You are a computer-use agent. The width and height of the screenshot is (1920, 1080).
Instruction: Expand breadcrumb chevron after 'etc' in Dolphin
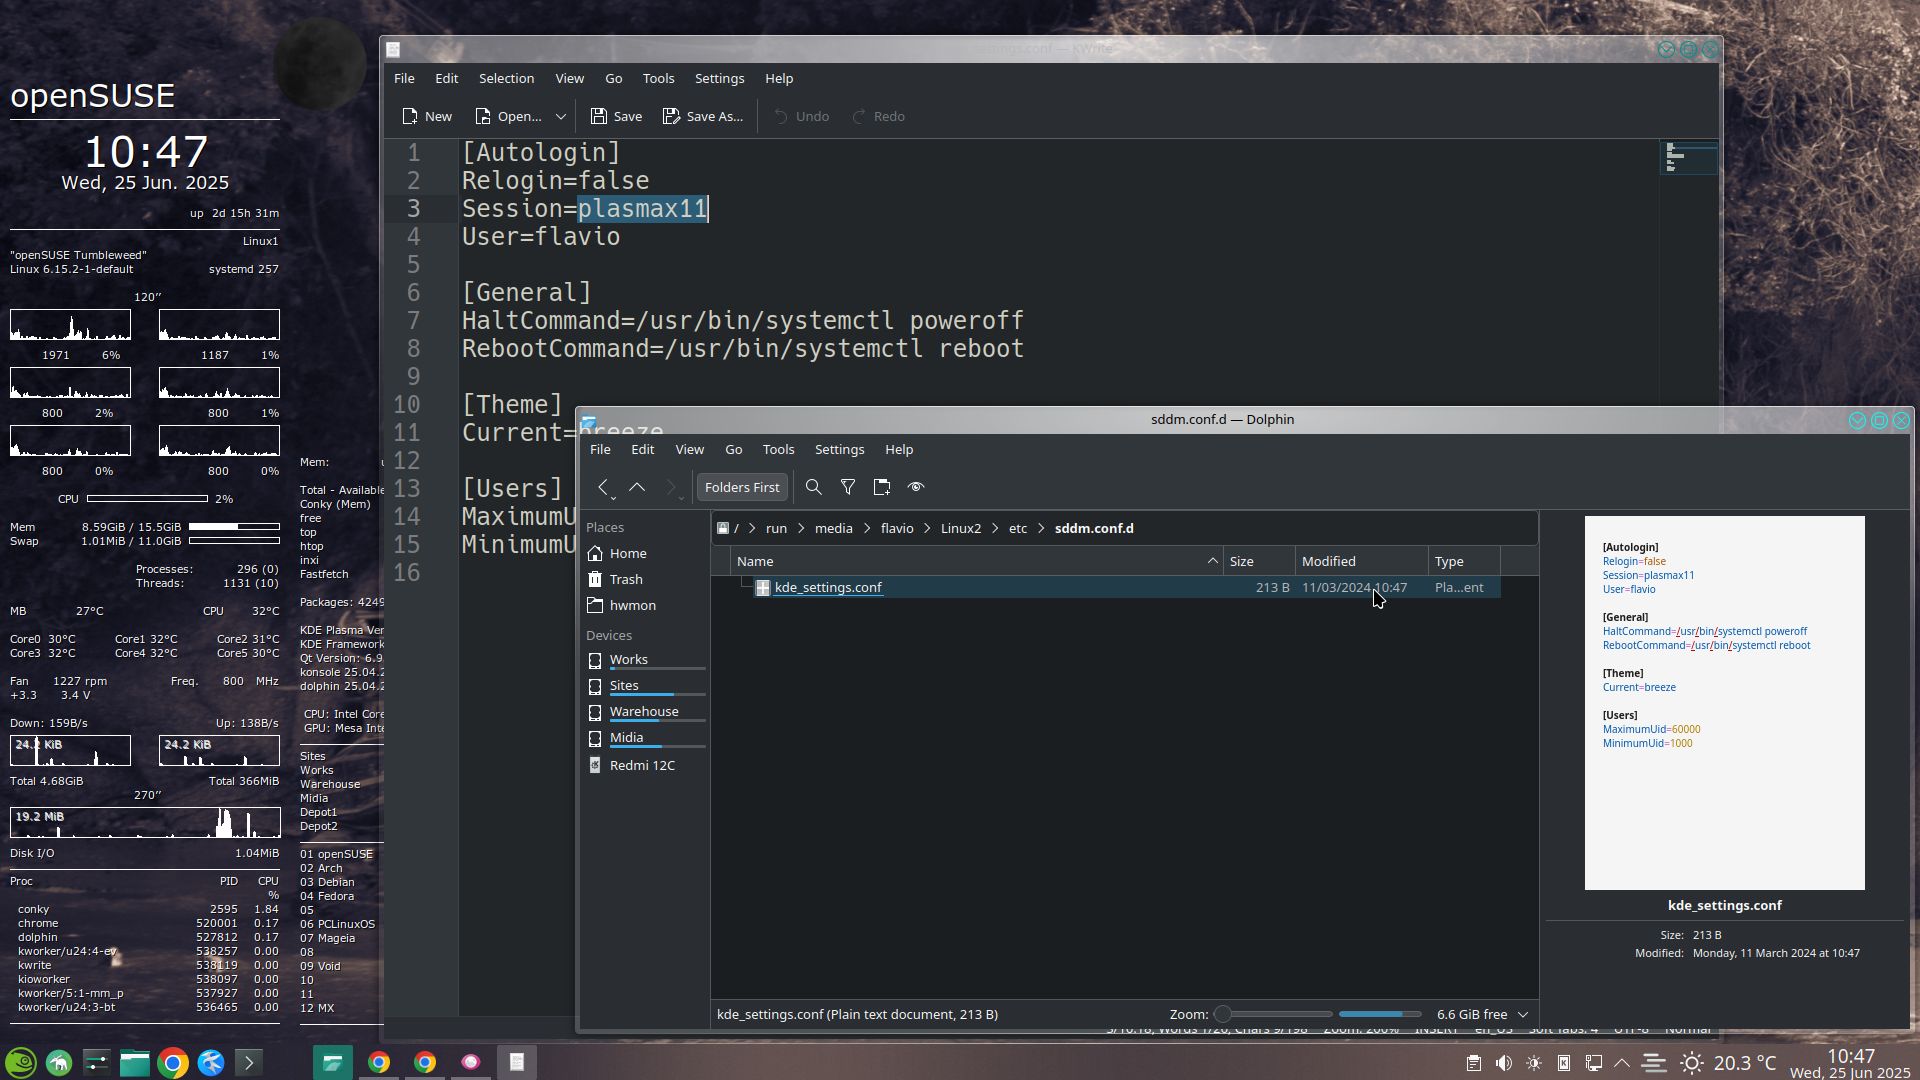[x=1041, y=528]
